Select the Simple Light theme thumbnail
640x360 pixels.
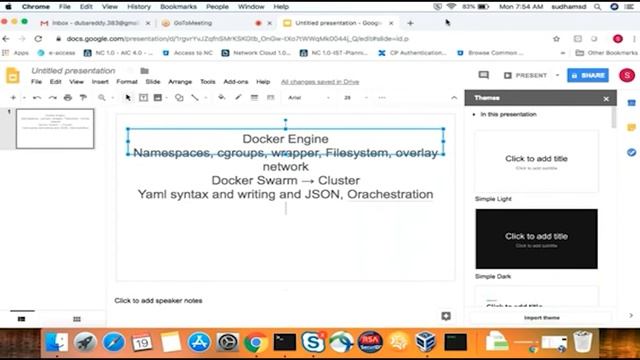pyautogui.click(x=536, y=162)
